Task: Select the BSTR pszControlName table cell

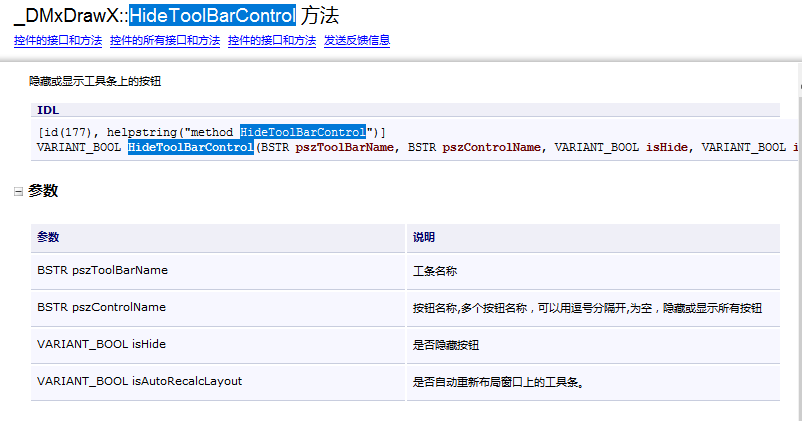Action: pyautogui.click(x=101, y=307)
